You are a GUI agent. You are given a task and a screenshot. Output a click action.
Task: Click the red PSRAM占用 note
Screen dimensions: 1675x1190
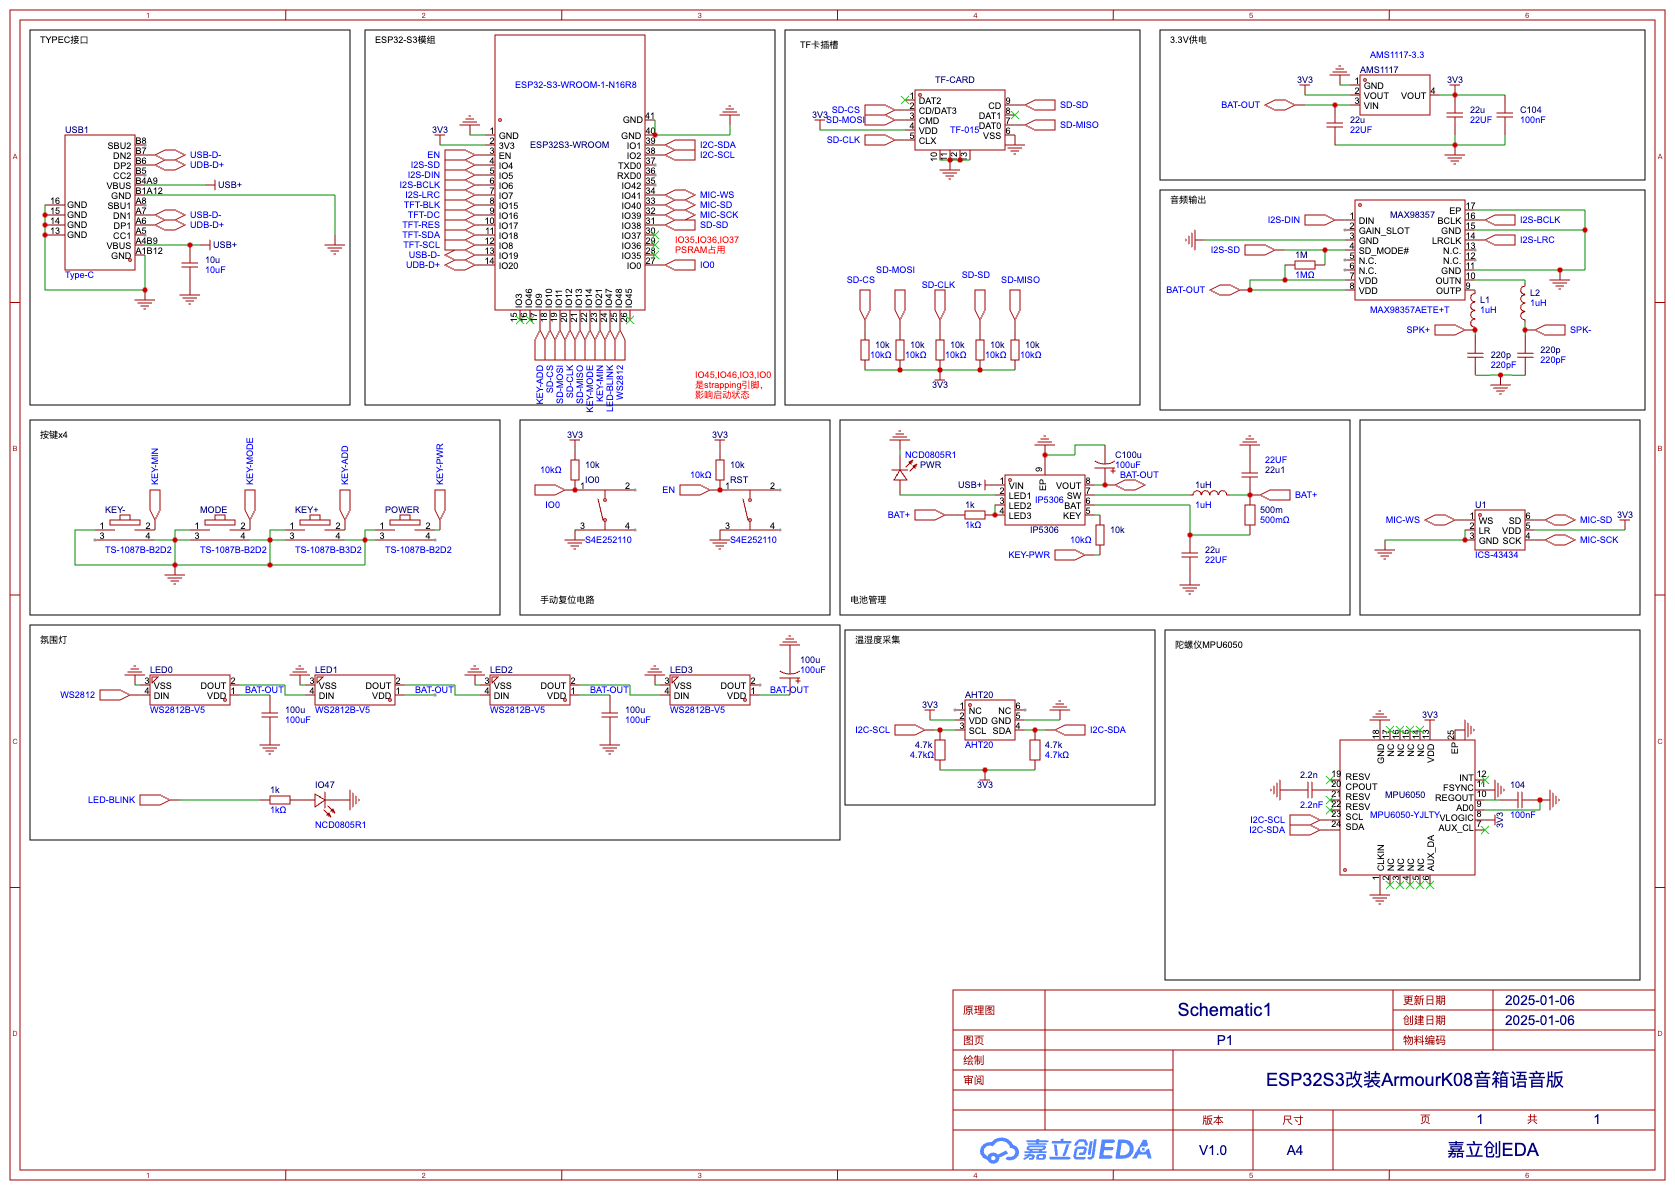(706, 245)
